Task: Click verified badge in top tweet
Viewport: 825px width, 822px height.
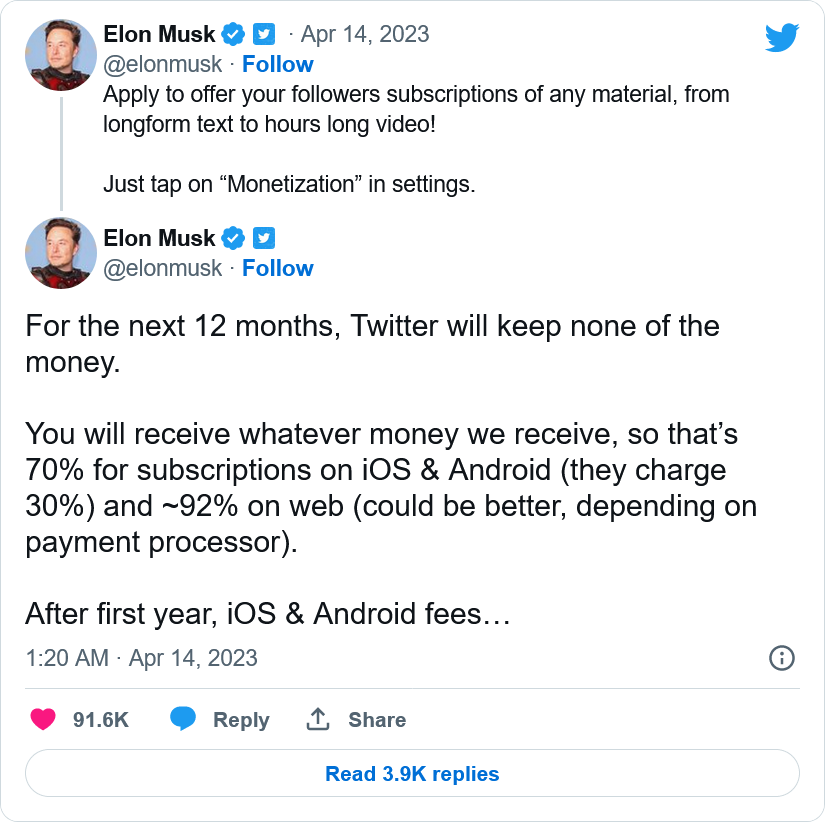Action: 233,34
